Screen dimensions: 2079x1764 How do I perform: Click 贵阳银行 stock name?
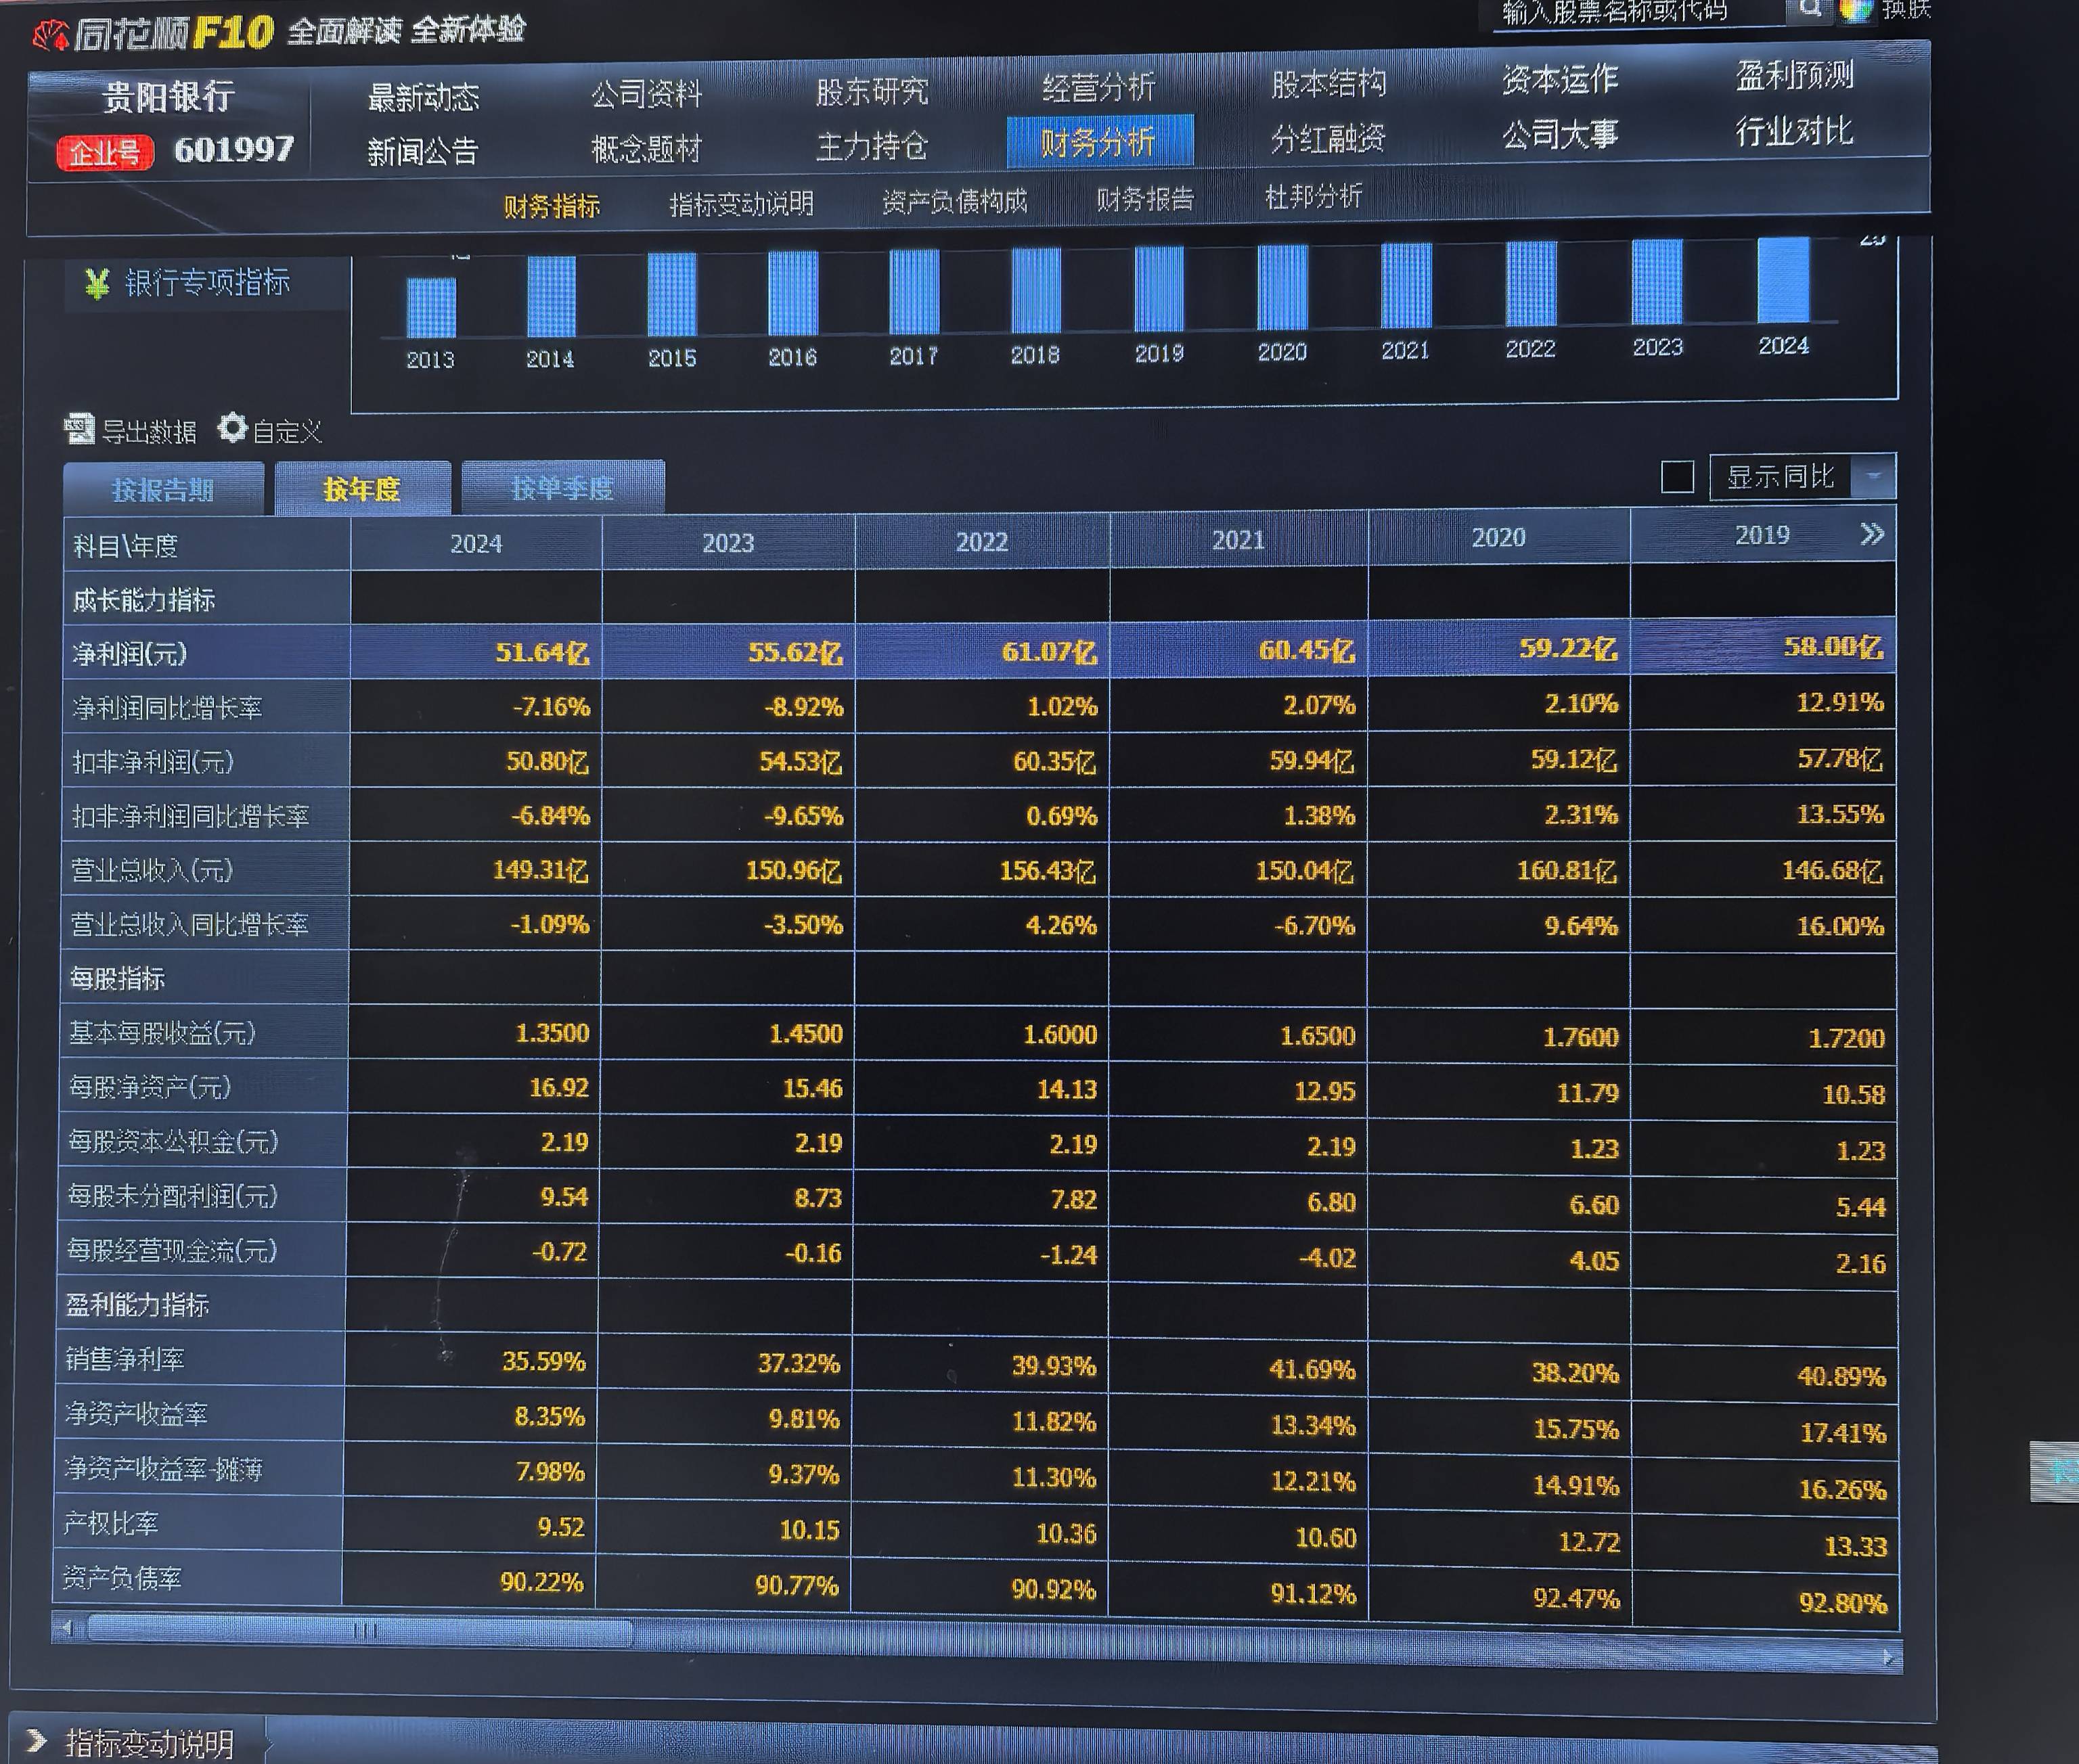pos(168,97)
